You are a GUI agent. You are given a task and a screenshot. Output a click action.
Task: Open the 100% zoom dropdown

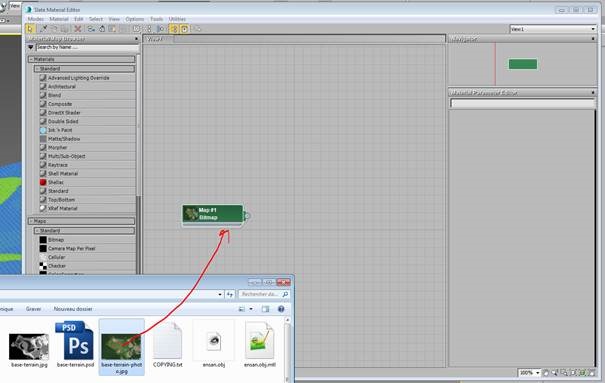pyautogui.click(x=530, y=373)
